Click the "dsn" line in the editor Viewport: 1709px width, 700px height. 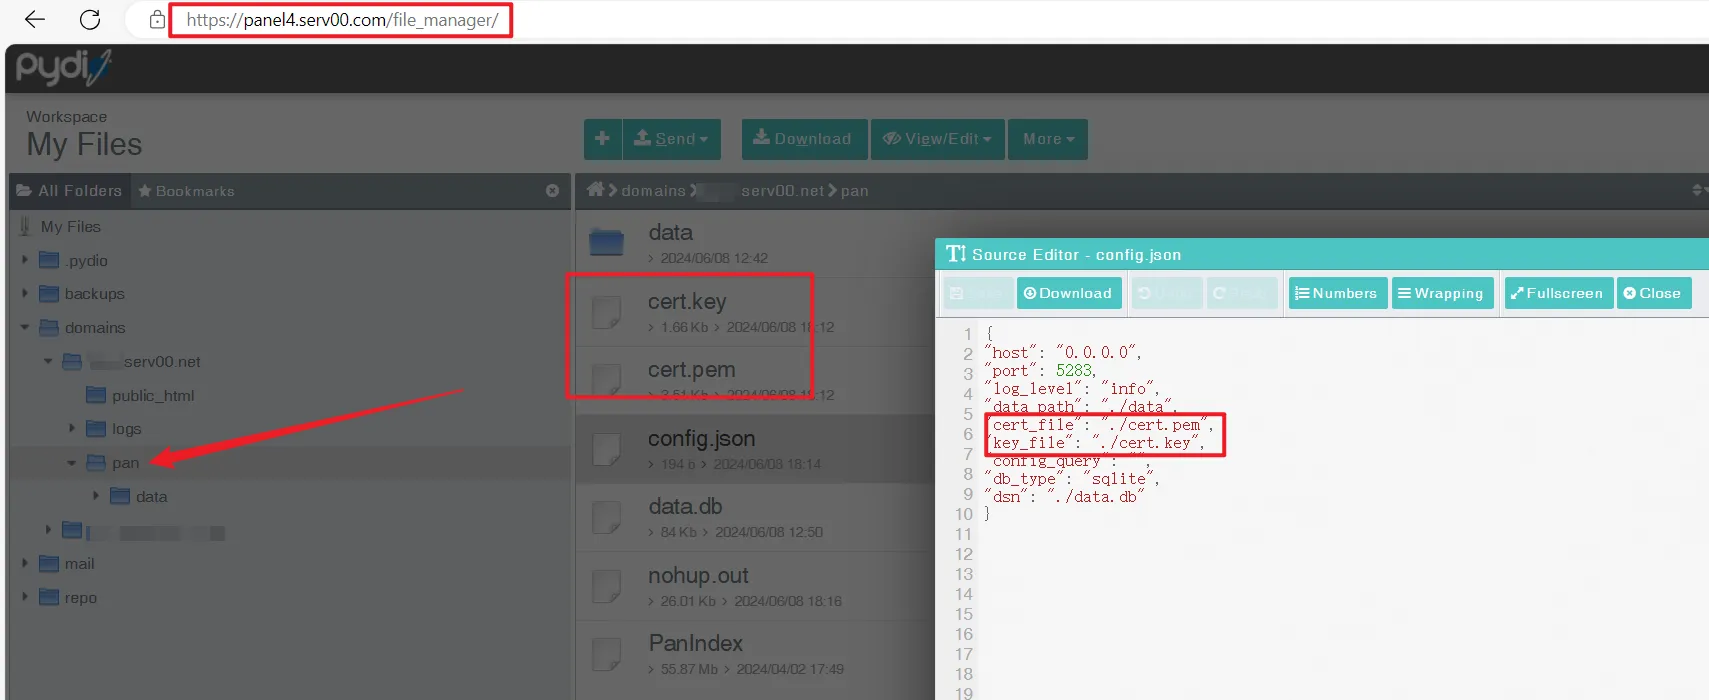(x=1065, y=497)
